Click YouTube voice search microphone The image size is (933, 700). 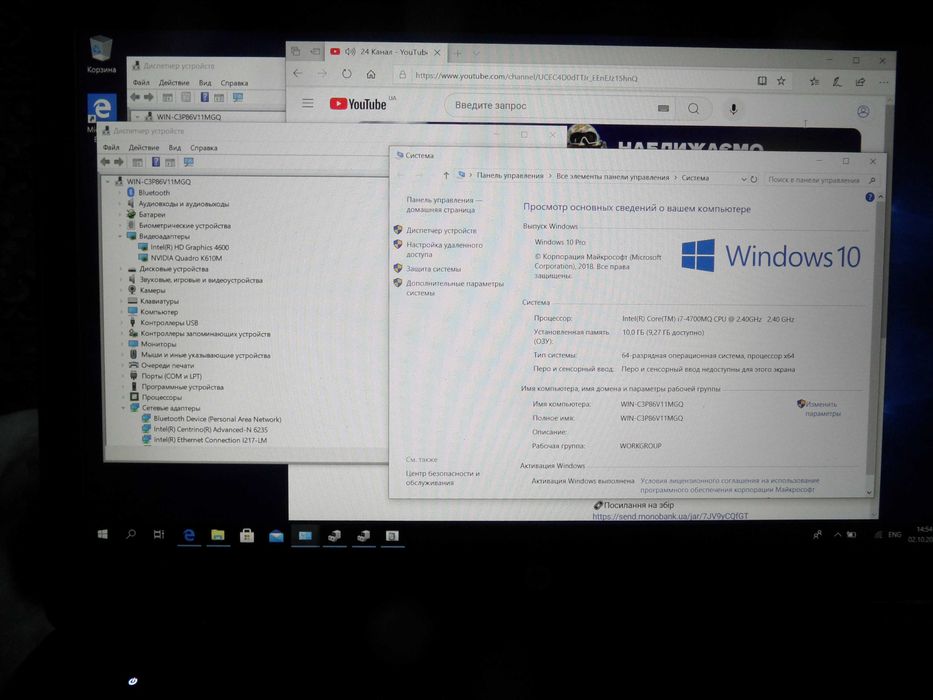point(733,110)
